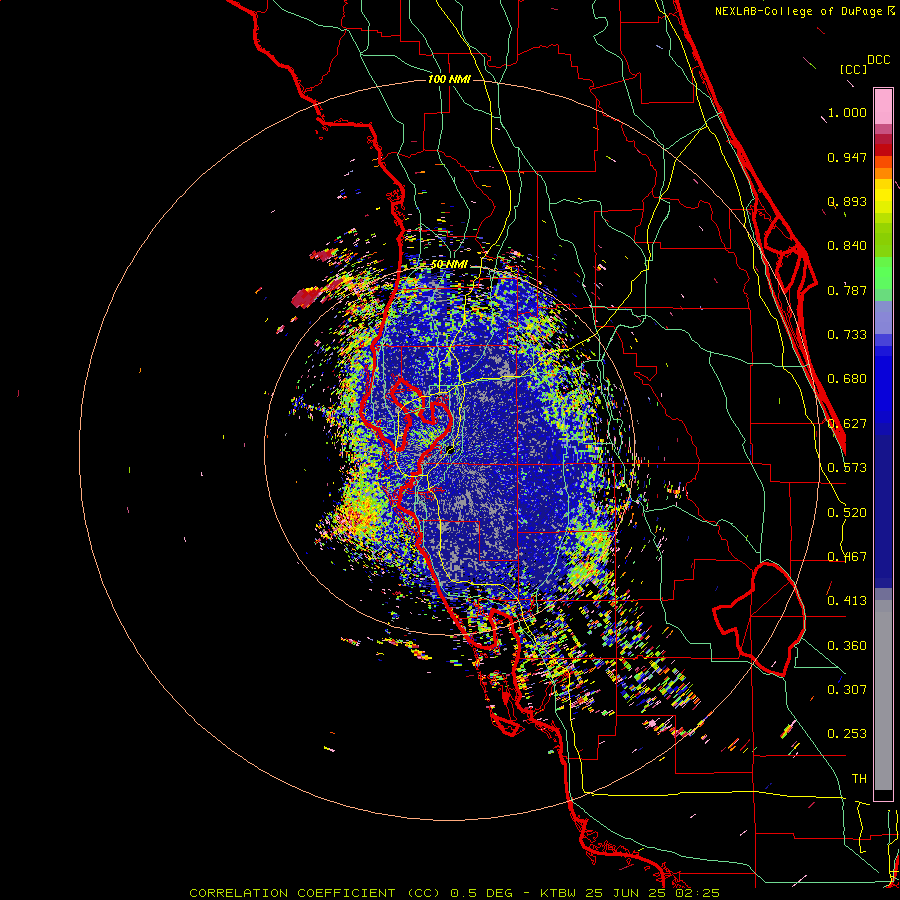Click the 'TH' threshold label on the legend
The width and height of the screenshot is (900, 900).
[x=859, y=779]
